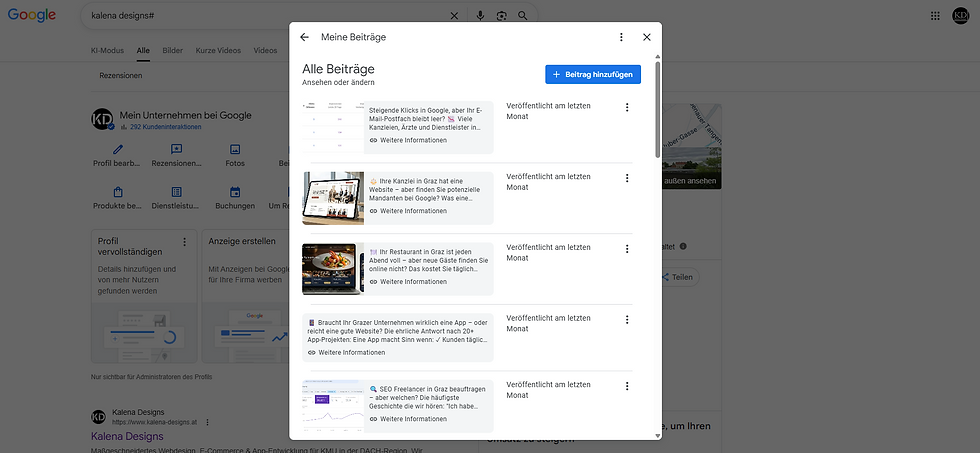Open the Restaurant in Graz food thumbnail

pos(333,269)
